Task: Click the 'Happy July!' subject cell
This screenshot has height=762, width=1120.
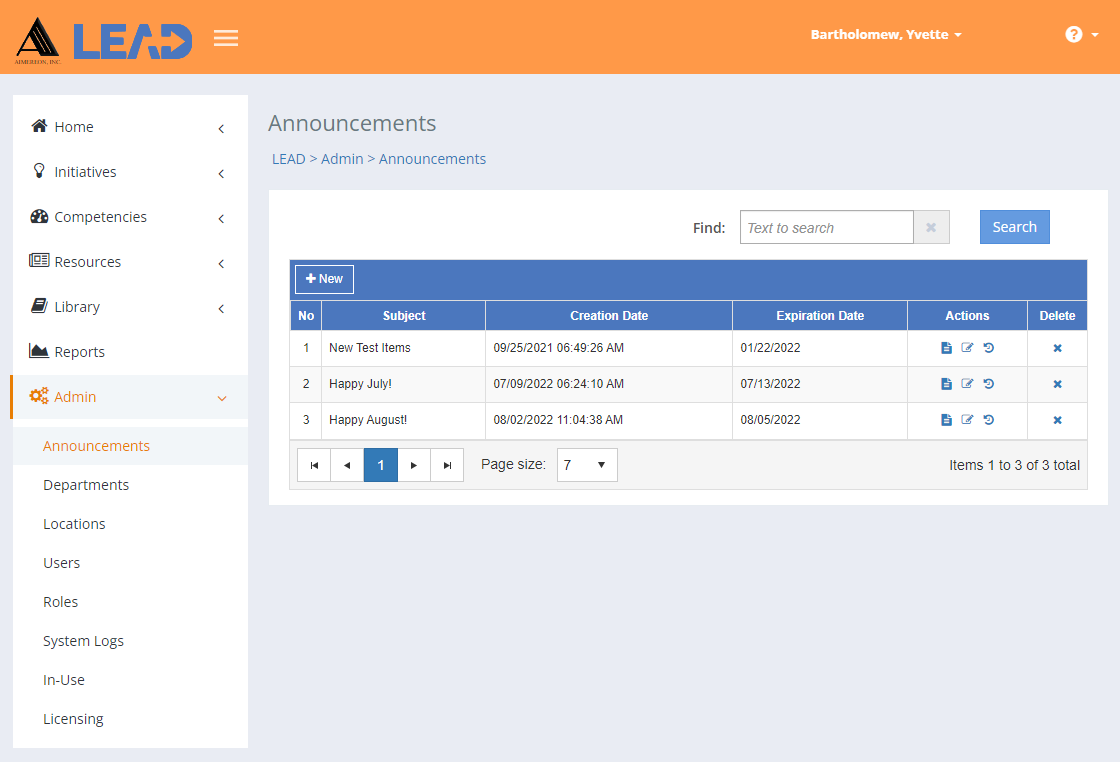Action: point(404,384)
